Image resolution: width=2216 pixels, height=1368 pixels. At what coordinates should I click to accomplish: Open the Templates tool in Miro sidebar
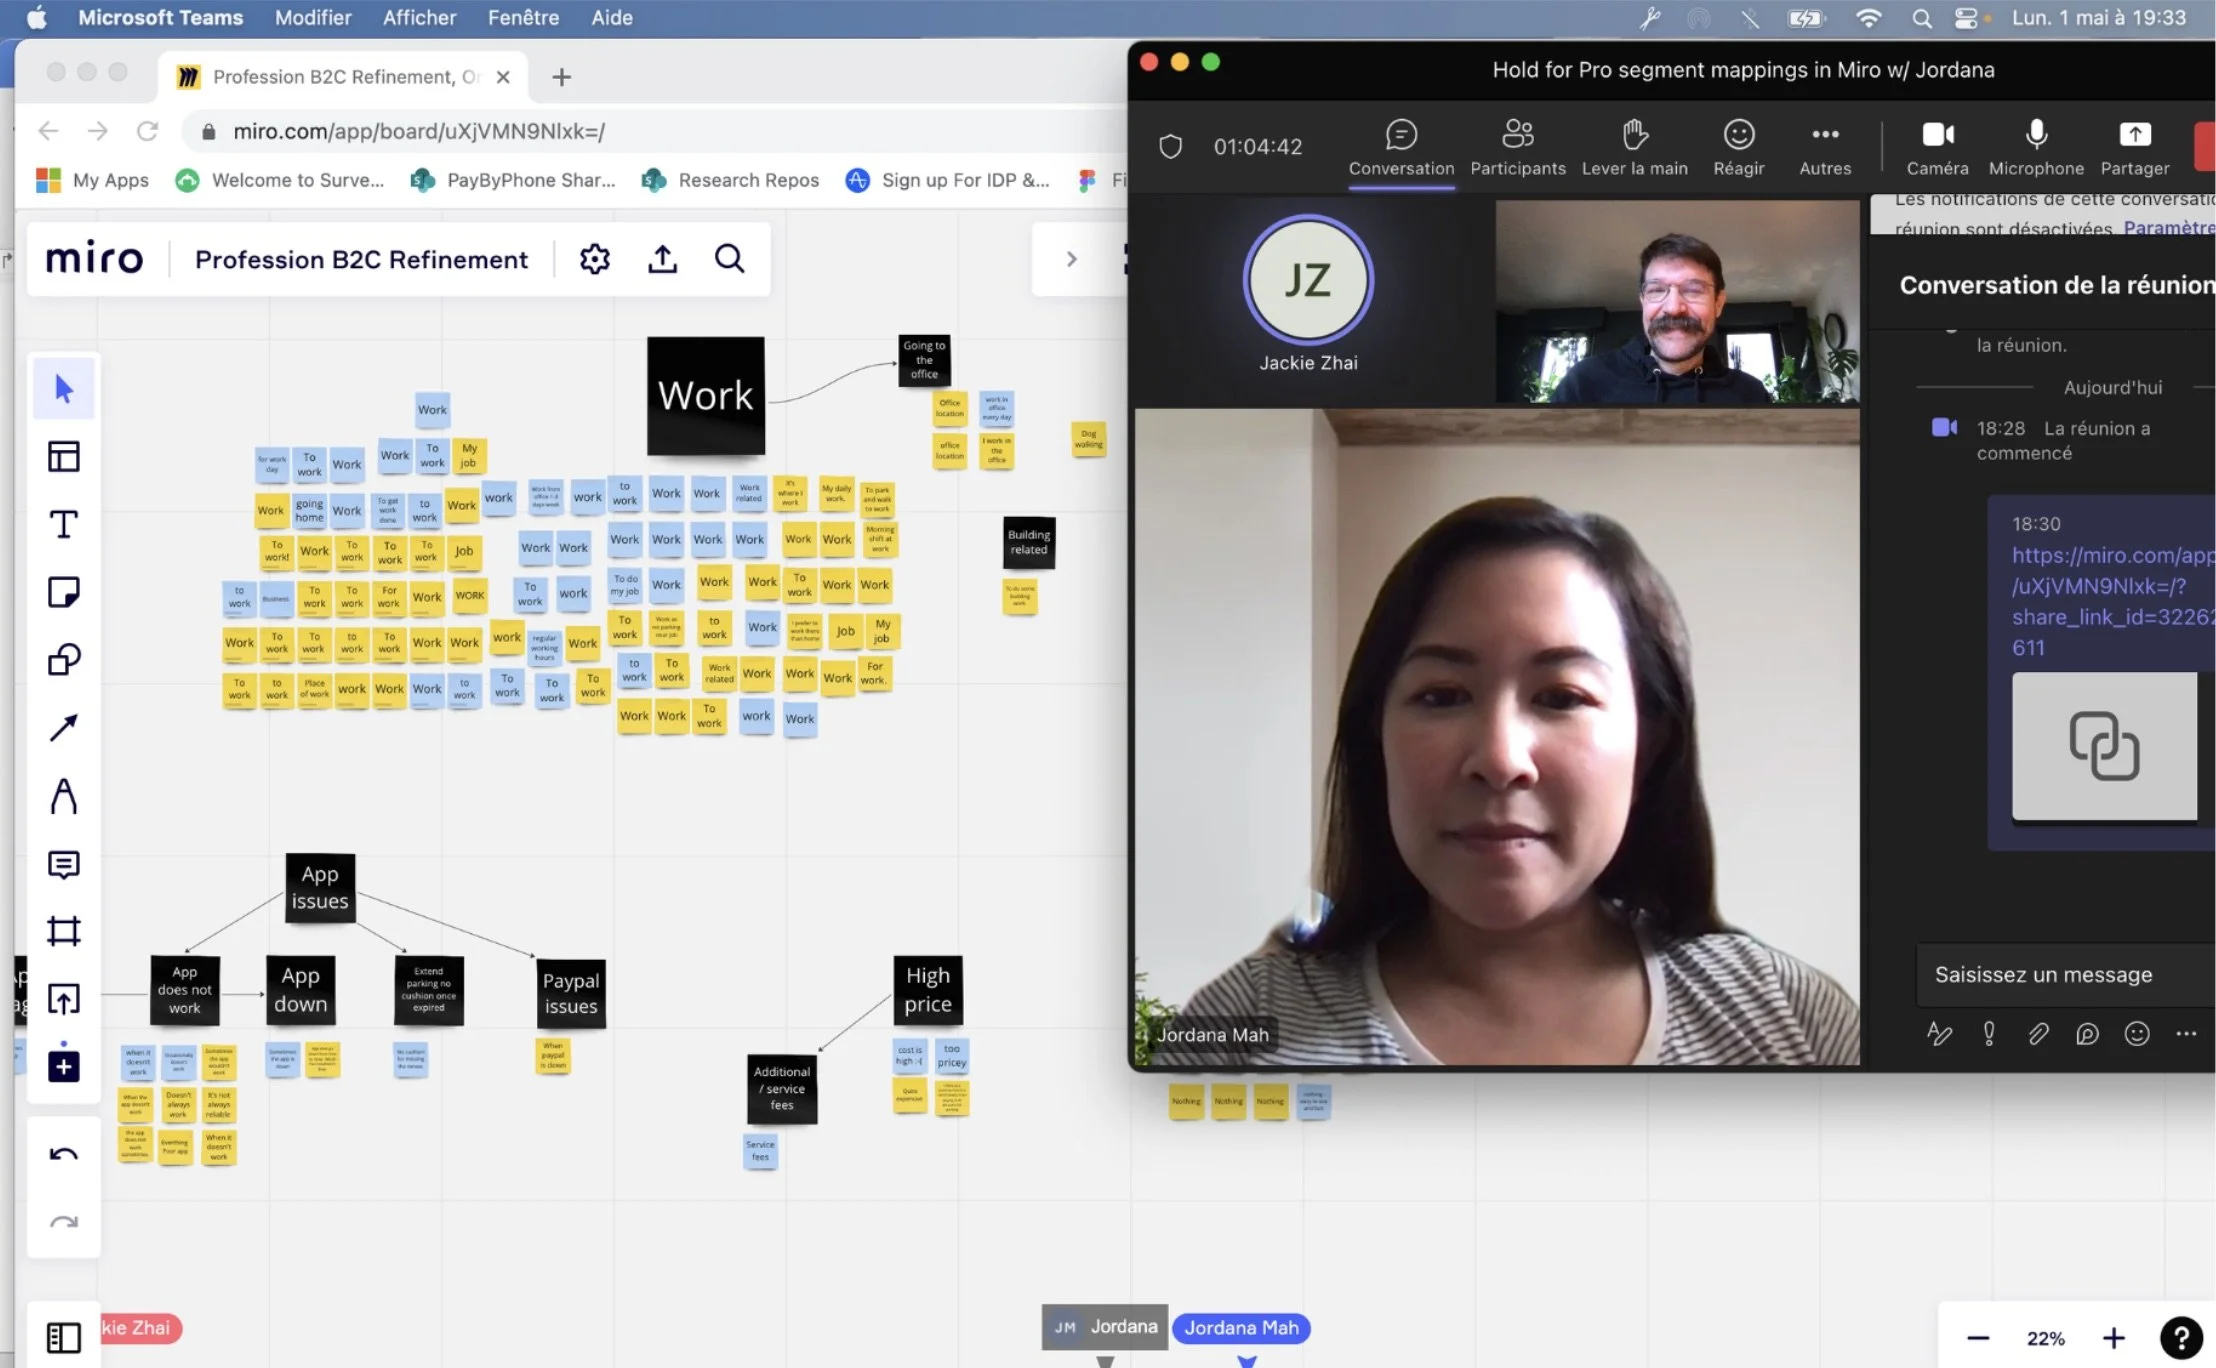64,456
